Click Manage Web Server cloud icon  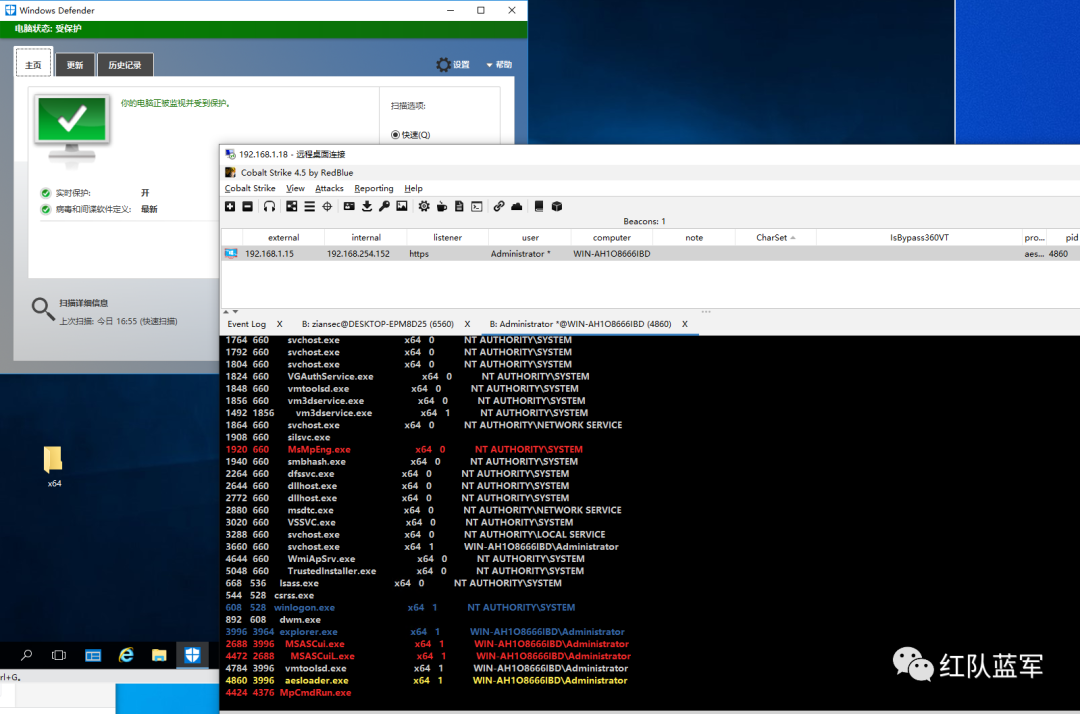coord(517,207)
